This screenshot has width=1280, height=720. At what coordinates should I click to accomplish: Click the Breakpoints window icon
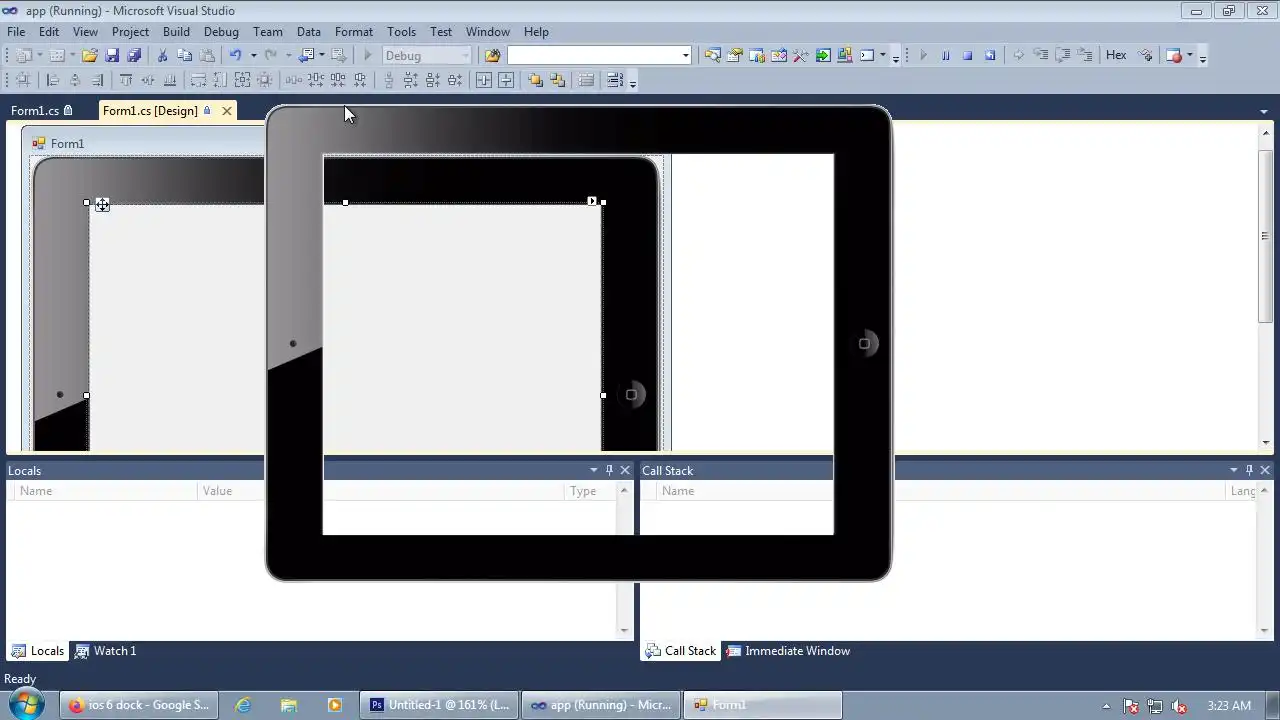1174,56
